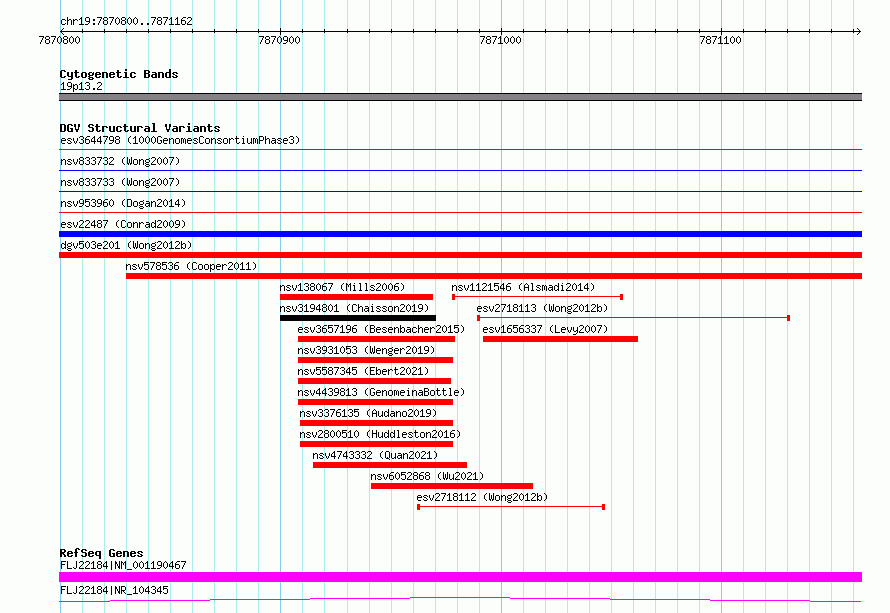Click the nsv4439813 (GenomeinaBottle) label
This screenshot has width=890, height=613.
click(381, 392)
